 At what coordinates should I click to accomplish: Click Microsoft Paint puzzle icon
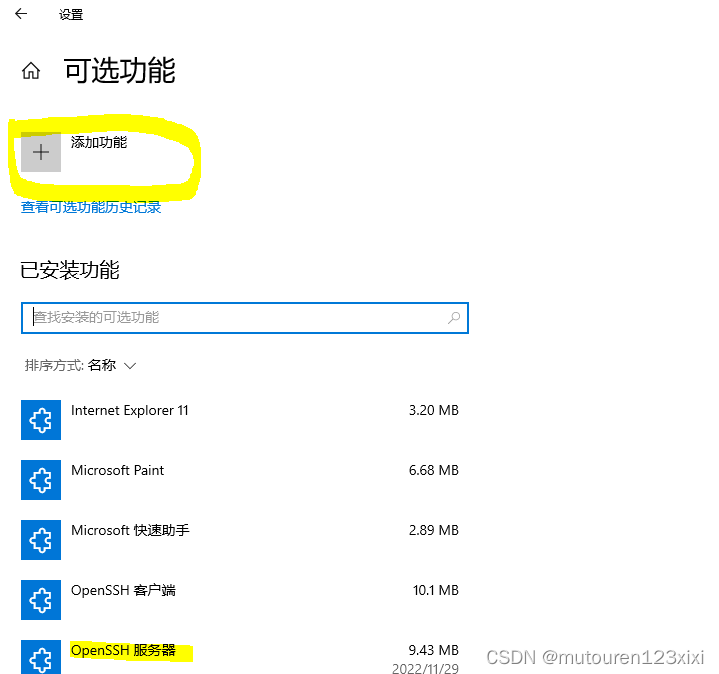pyautogui.click(x=41, y=480)
